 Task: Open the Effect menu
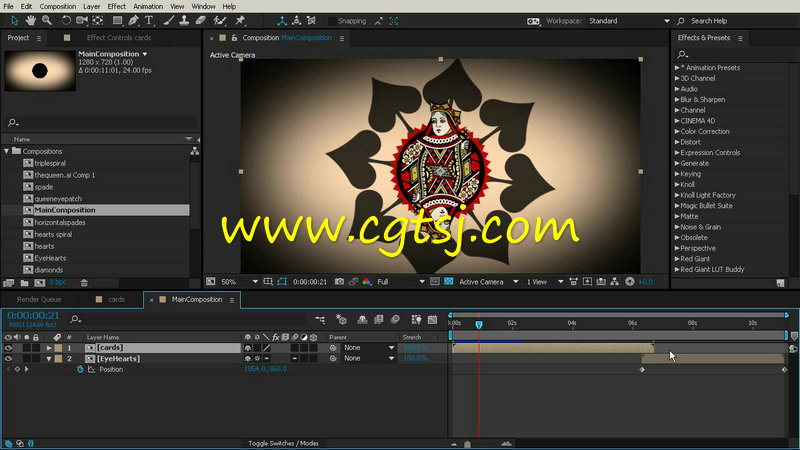(x=116, y=6)
